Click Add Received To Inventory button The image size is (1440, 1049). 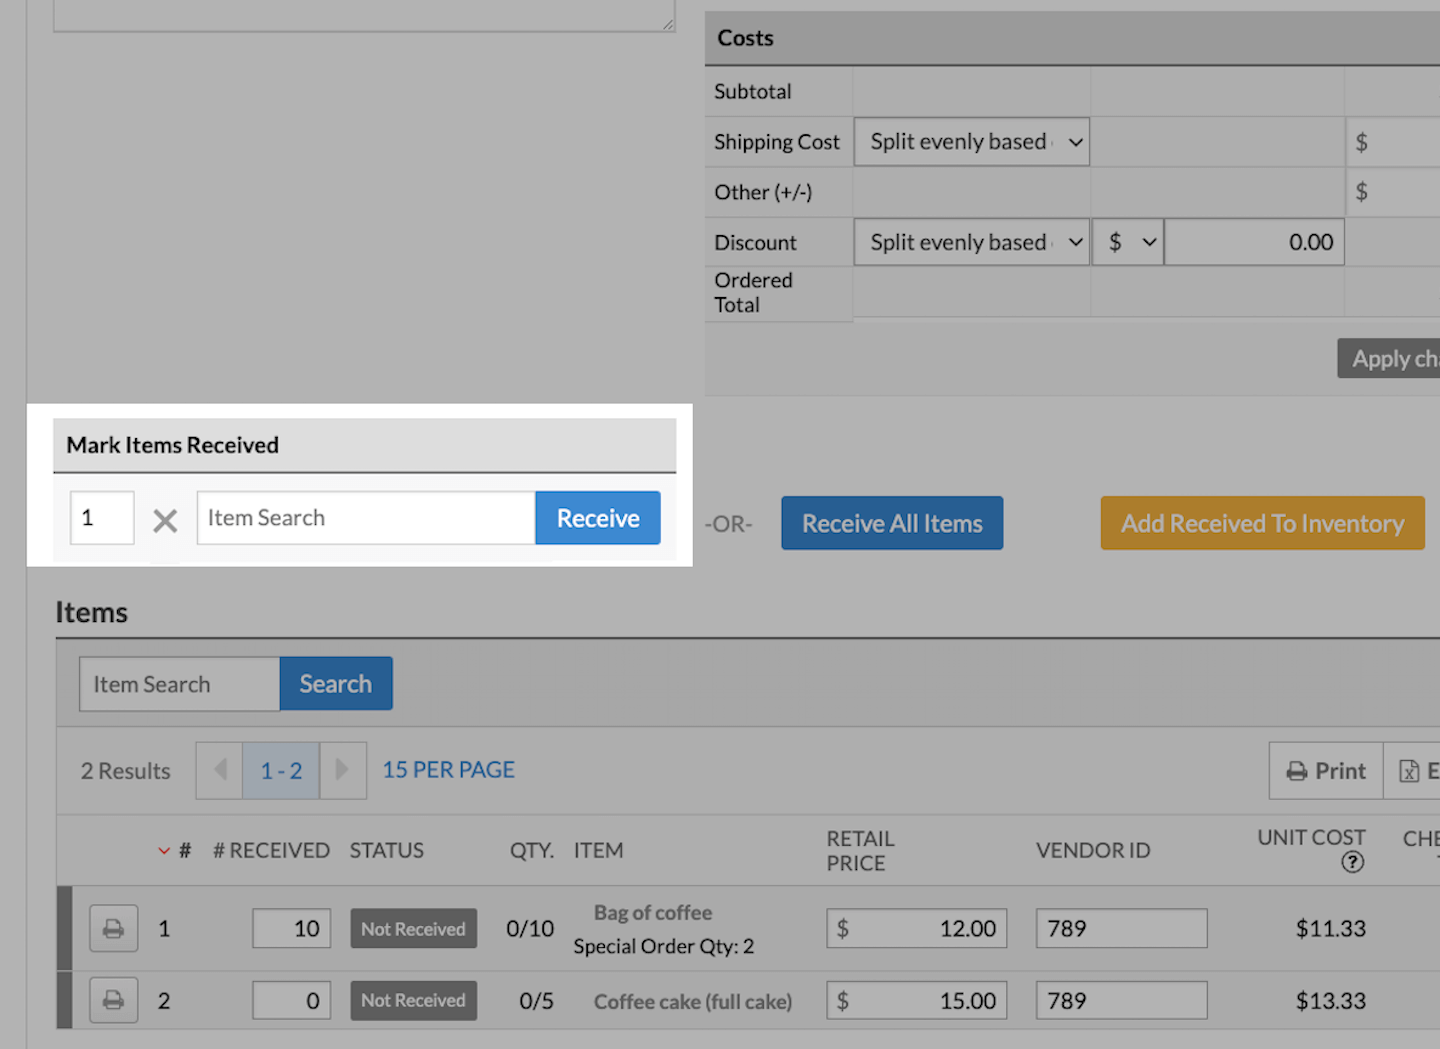(1262, 523)
